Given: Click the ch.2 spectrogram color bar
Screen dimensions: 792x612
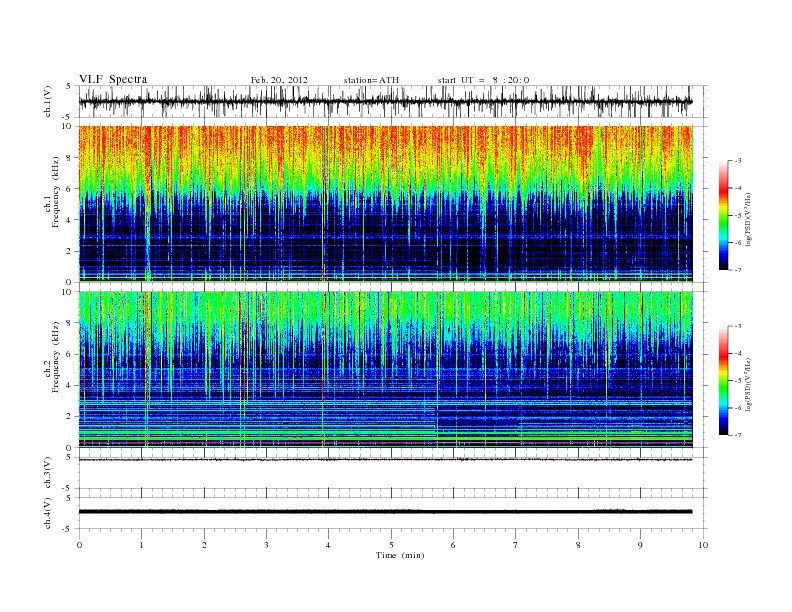Looking at the screenshot, I should point(723,381).
